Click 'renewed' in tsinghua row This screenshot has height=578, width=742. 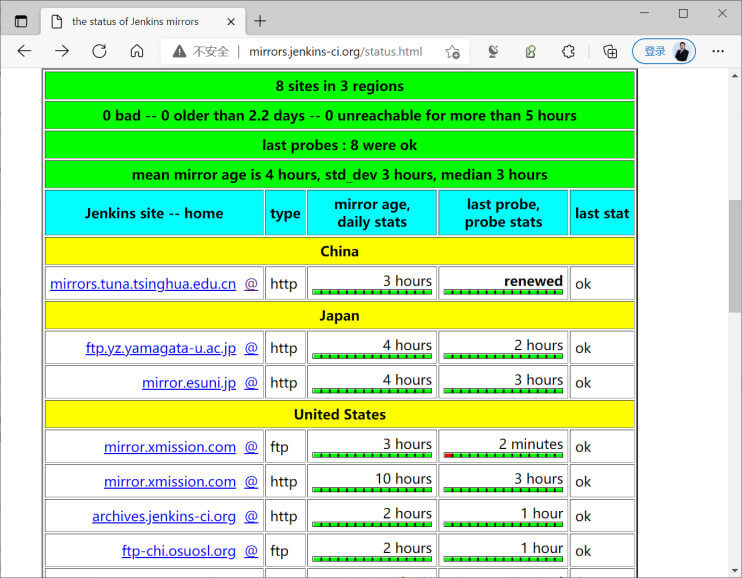(533, 281)
